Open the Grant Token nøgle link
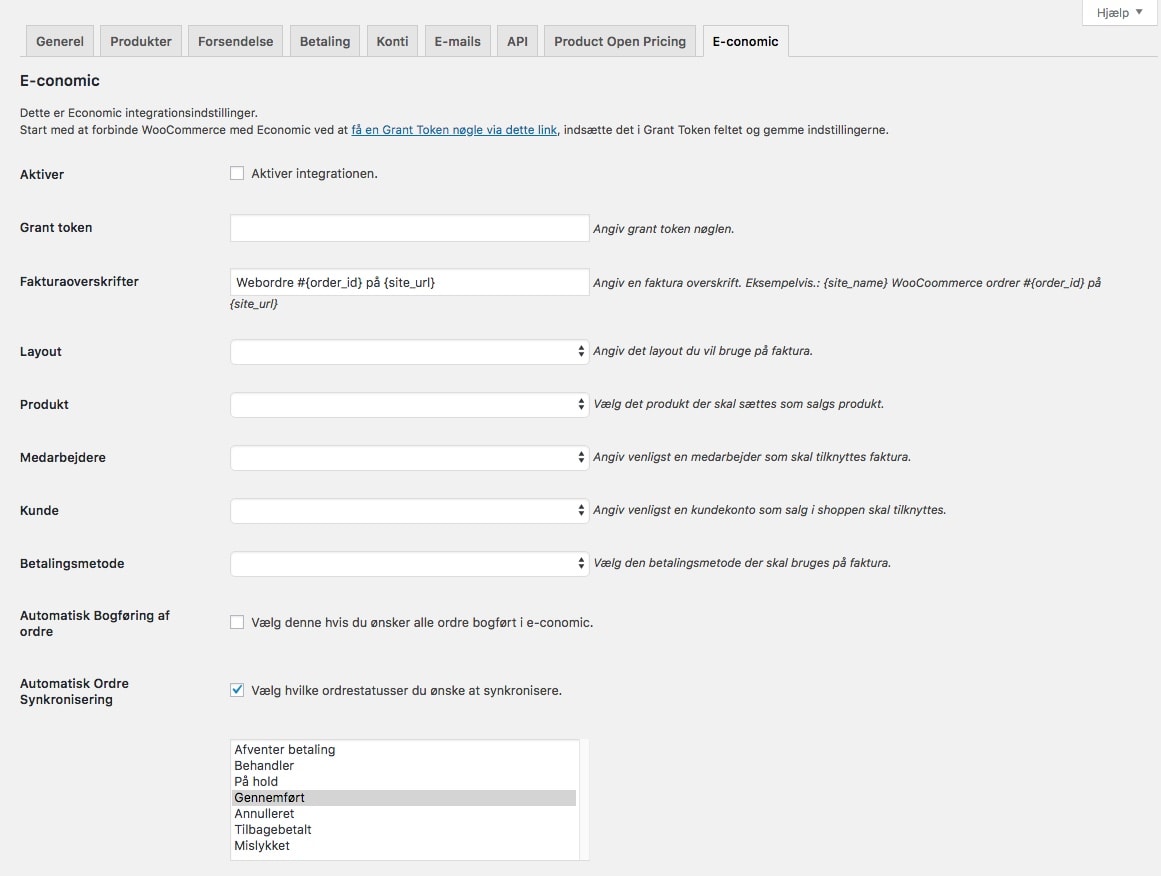Screen dimensions: 1161x876 (x=454, y=130)
